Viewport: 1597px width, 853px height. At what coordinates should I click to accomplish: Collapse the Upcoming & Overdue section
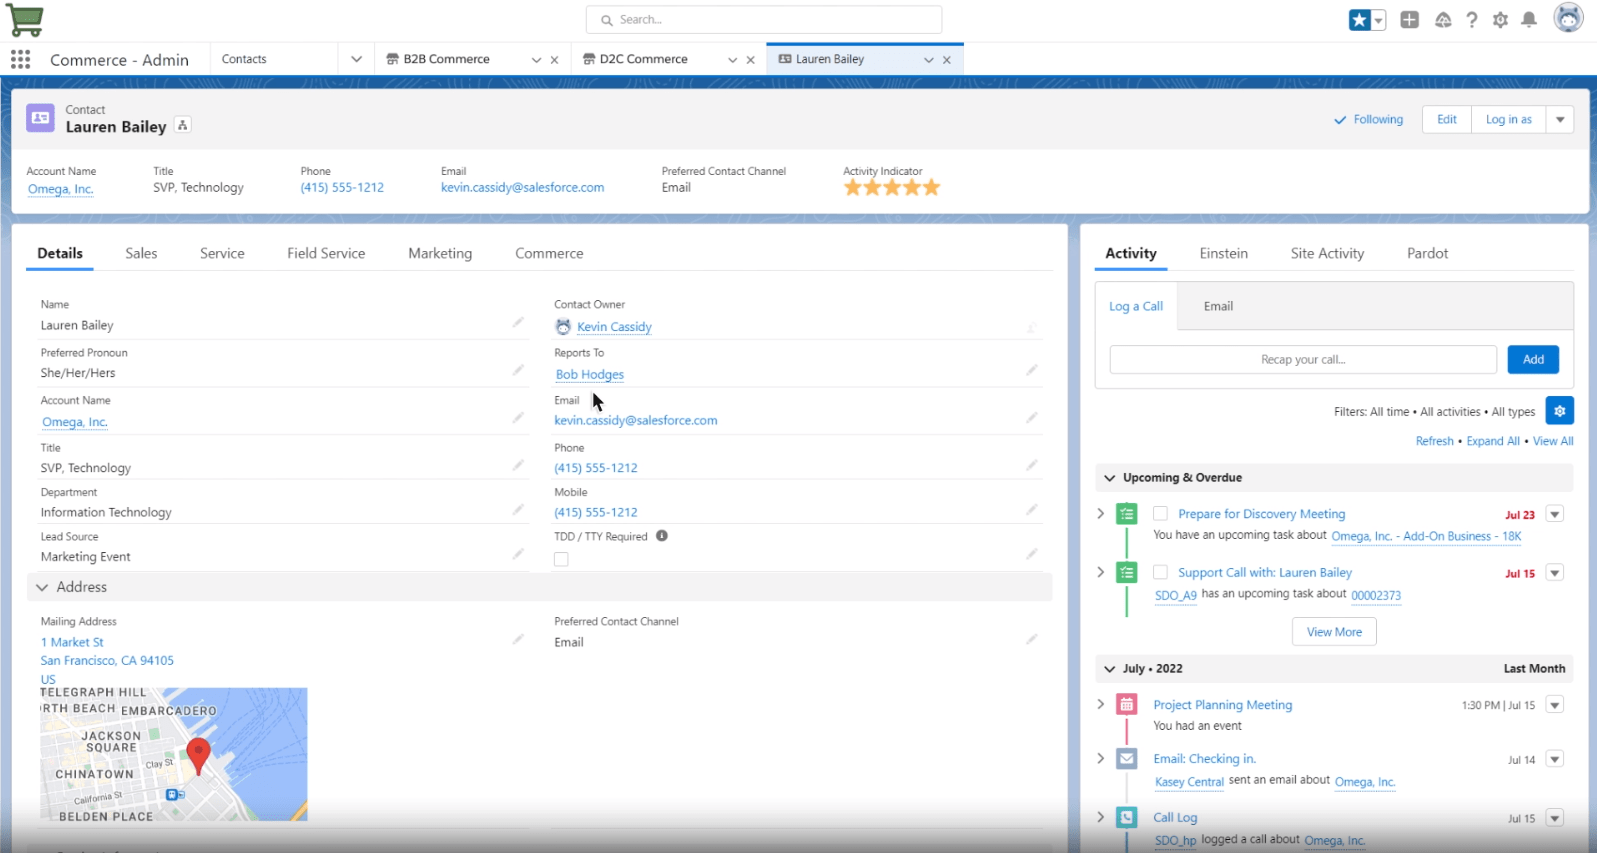tap(1109, 478)
